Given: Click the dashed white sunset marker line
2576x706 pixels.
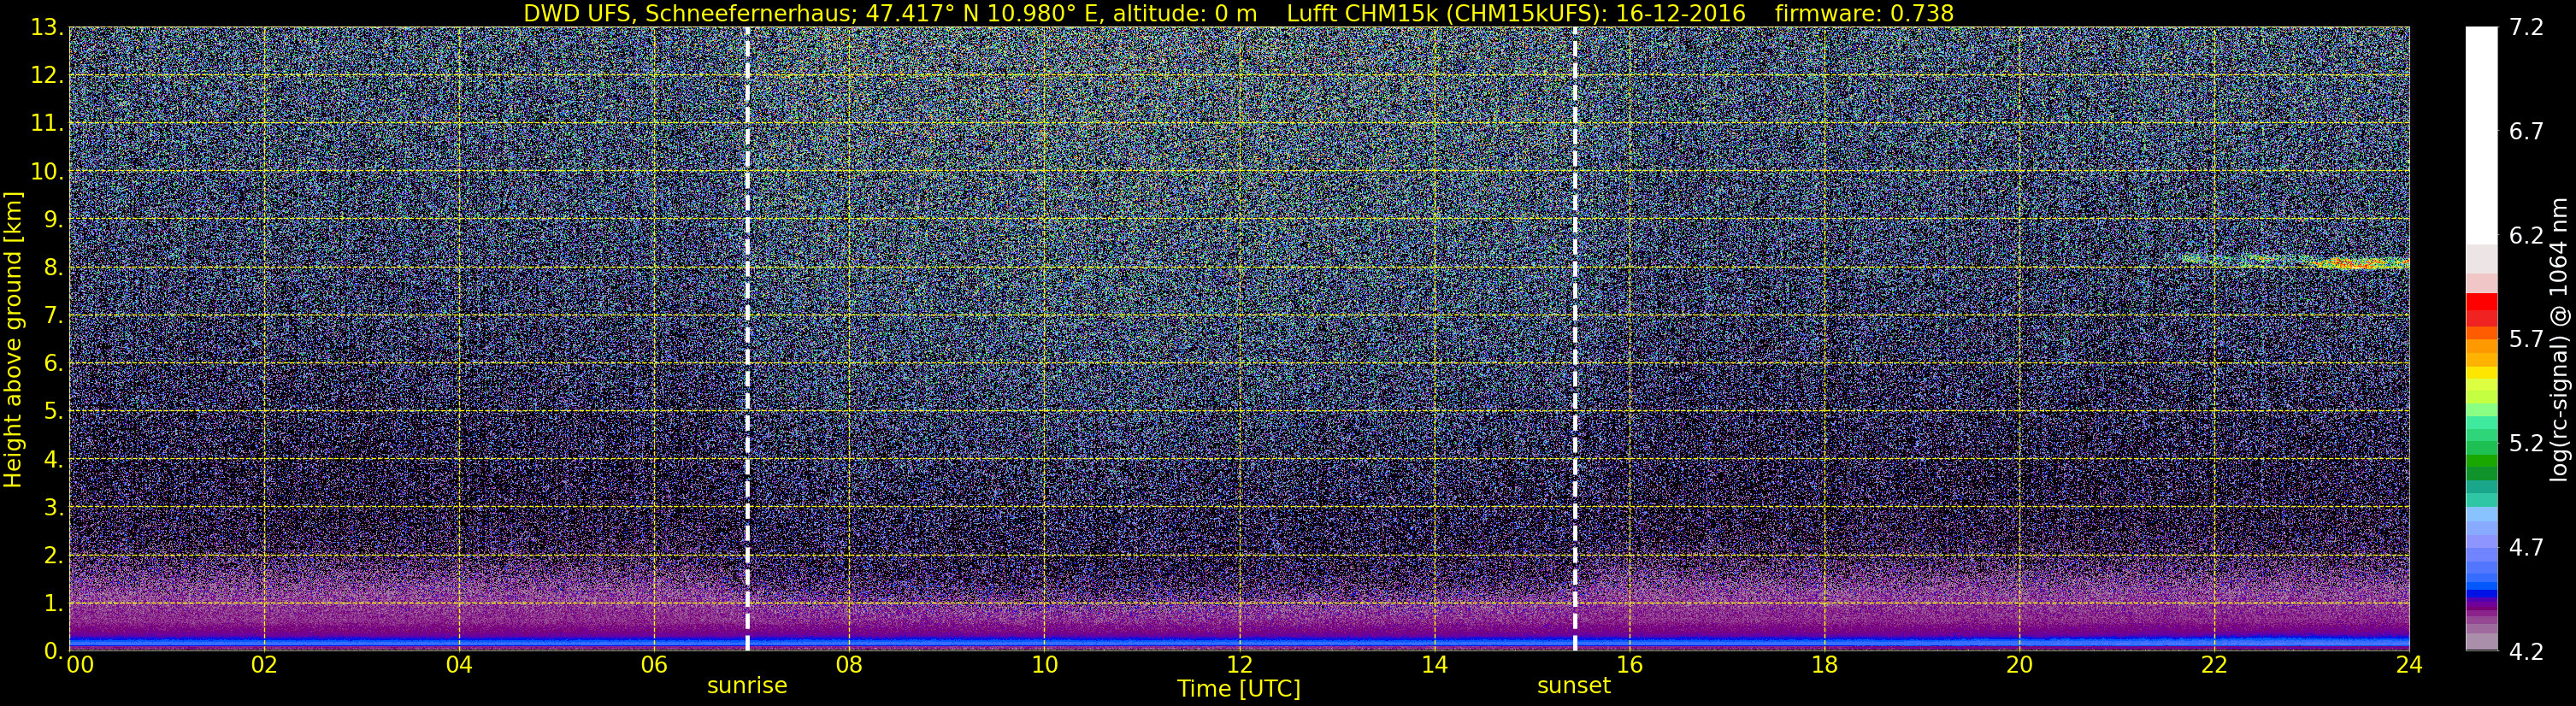Looking at the screenshot, I should click(x=1575, y=339).
